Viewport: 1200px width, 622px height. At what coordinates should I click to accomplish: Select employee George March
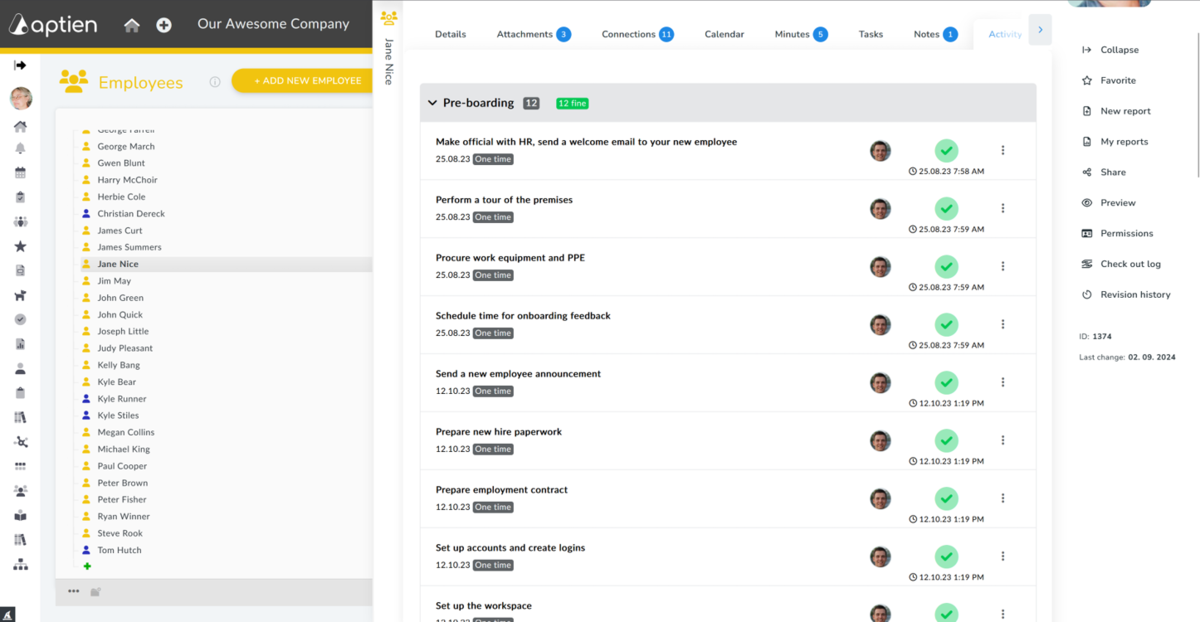click(126, 146)
